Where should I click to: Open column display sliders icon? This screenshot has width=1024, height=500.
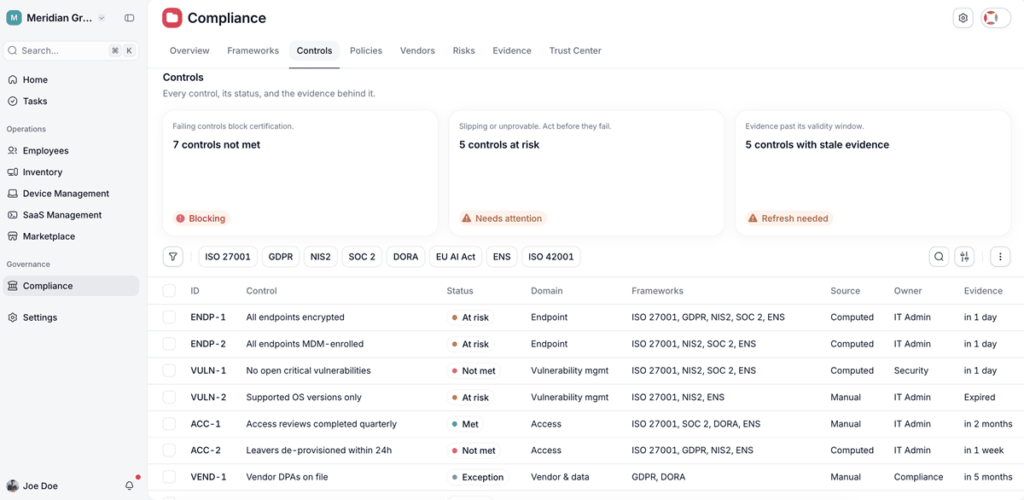click(964, 257)
